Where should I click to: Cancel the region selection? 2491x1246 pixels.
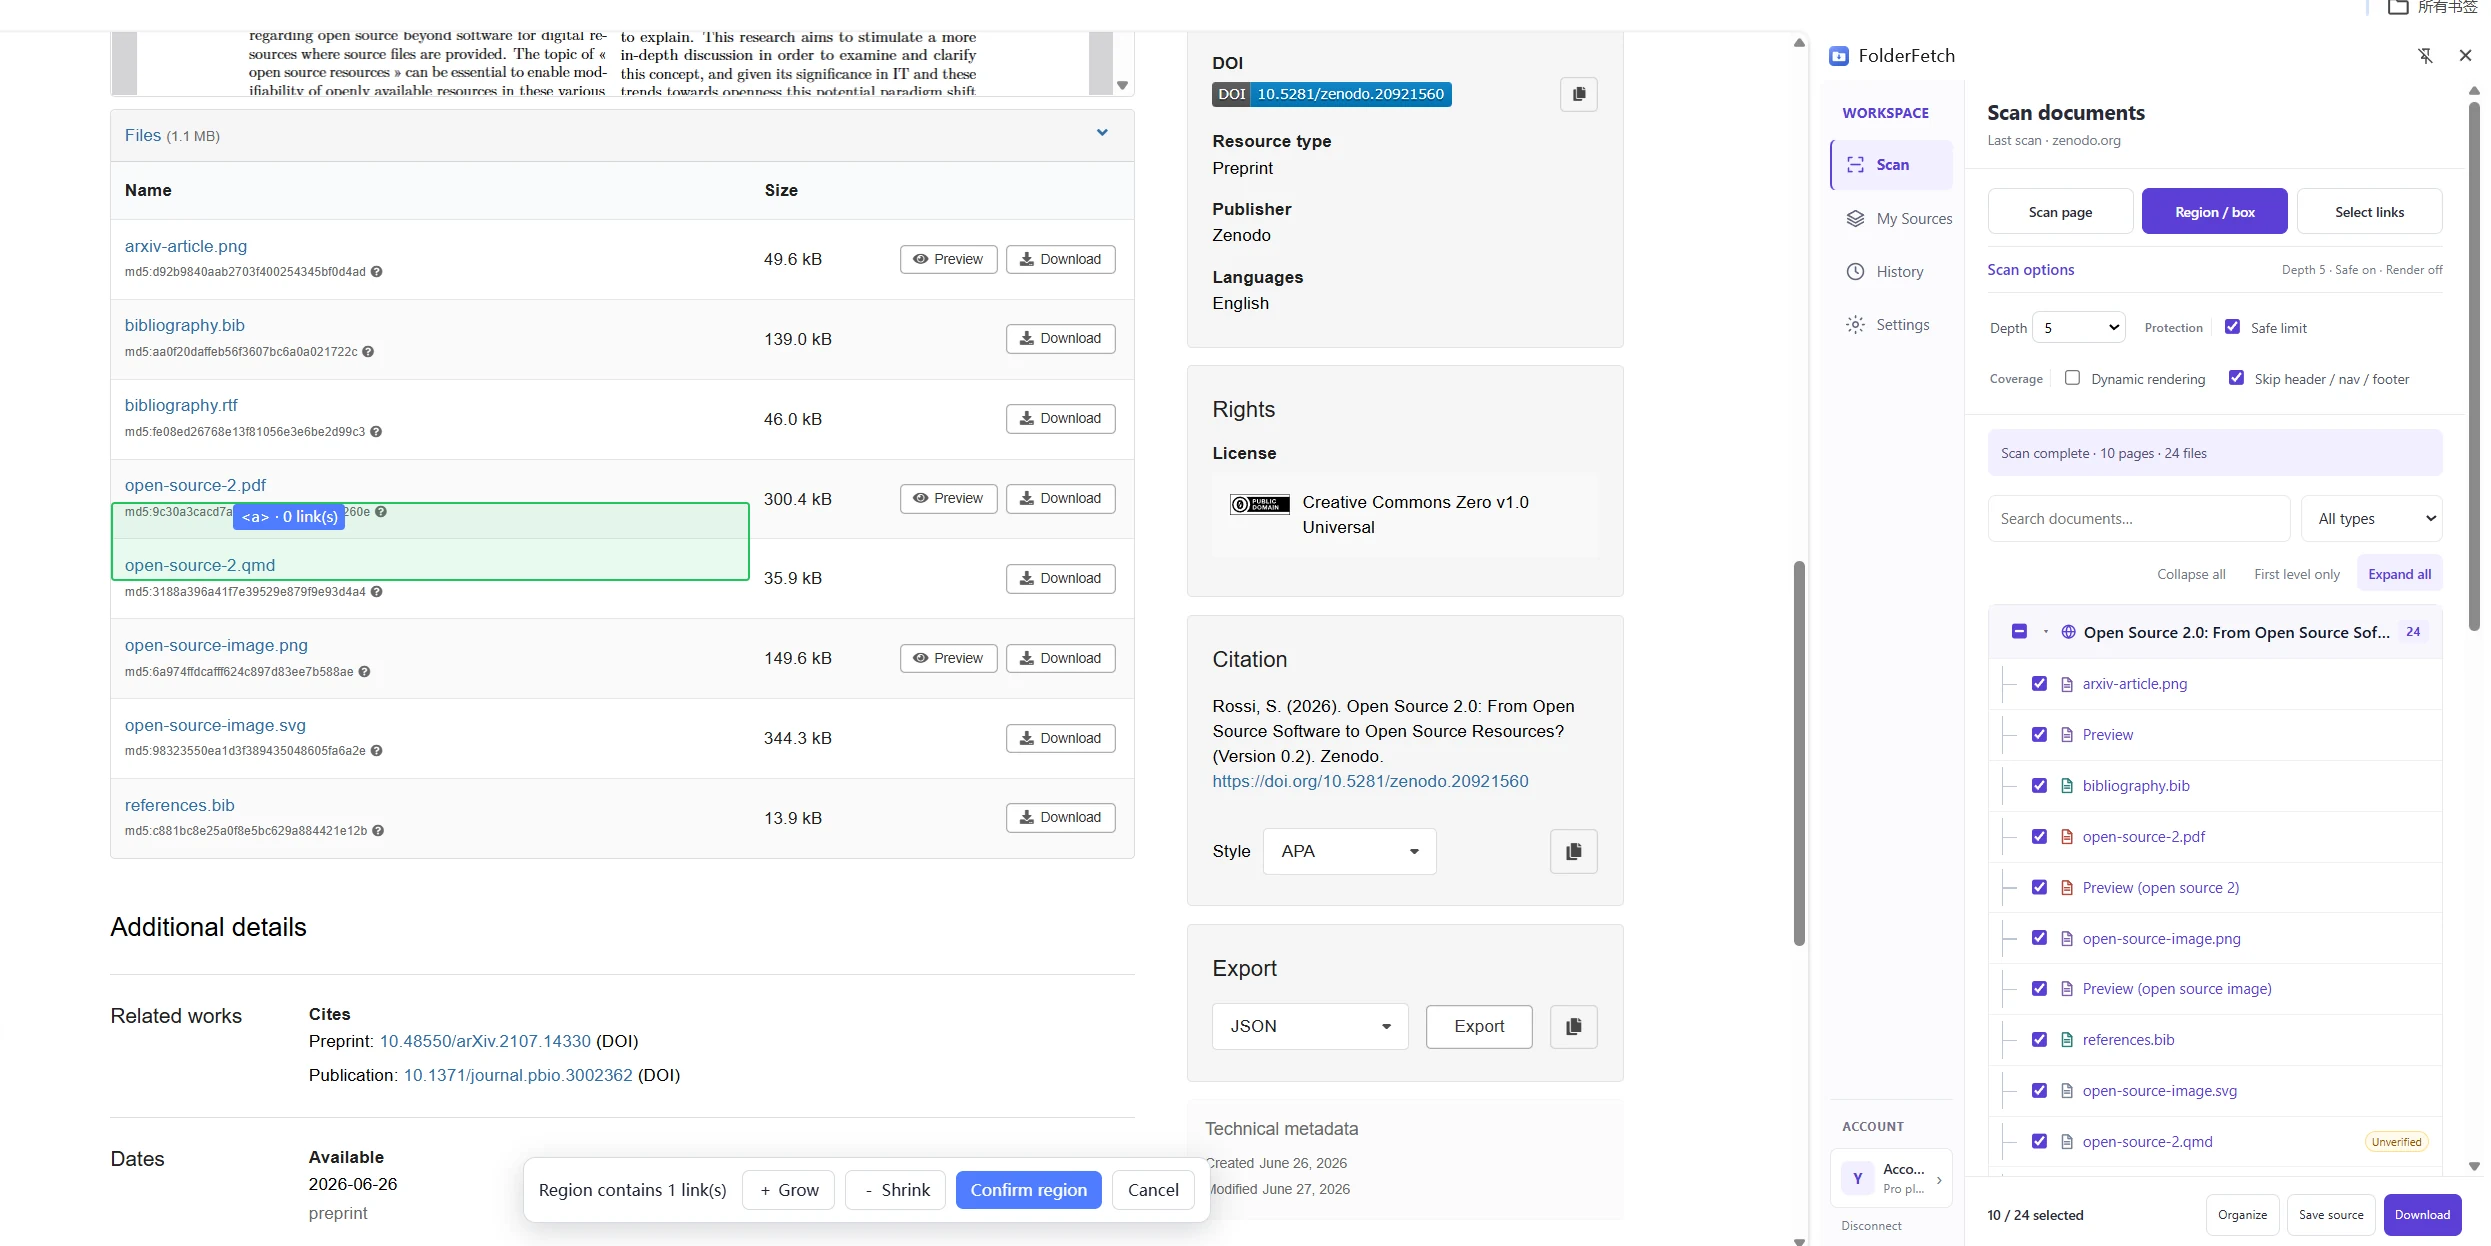[x=1153, y=1190]
